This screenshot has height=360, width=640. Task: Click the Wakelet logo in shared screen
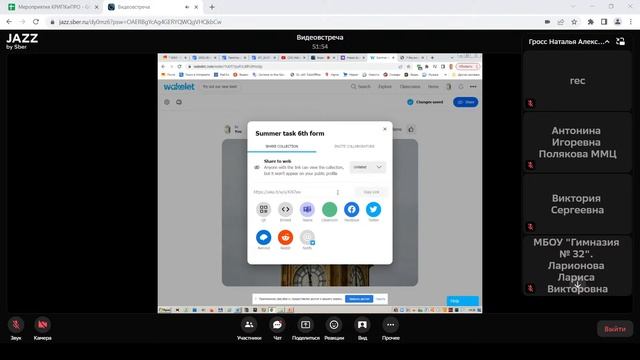[179, 87]
